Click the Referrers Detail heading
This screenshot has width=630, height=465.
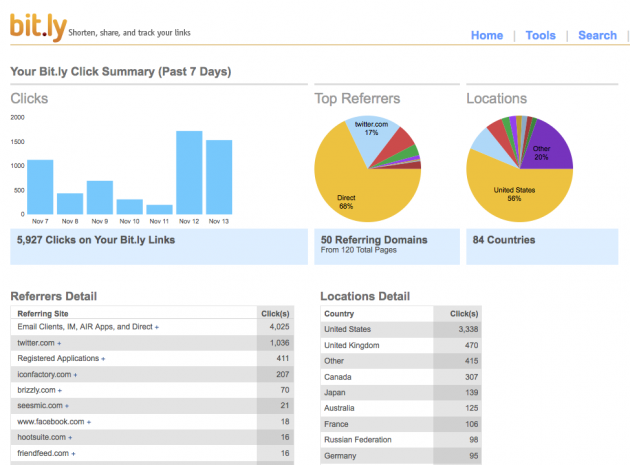click(53, 296)
